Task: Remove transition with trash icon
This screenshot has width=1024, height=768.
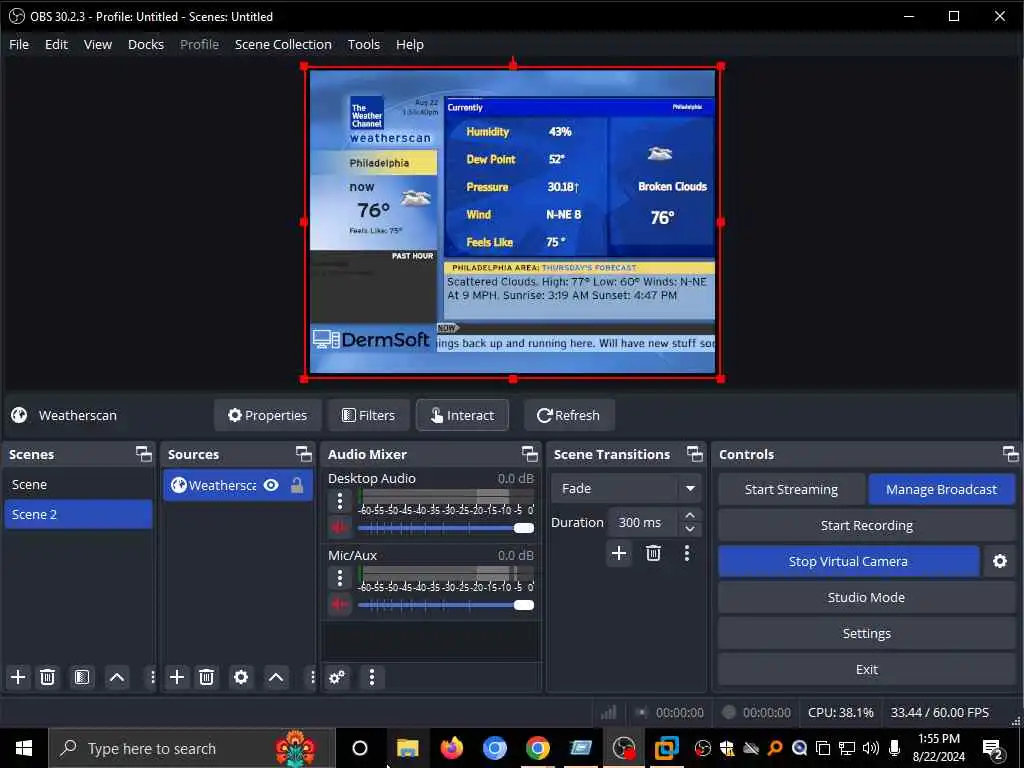Action: tap(653, 554)
